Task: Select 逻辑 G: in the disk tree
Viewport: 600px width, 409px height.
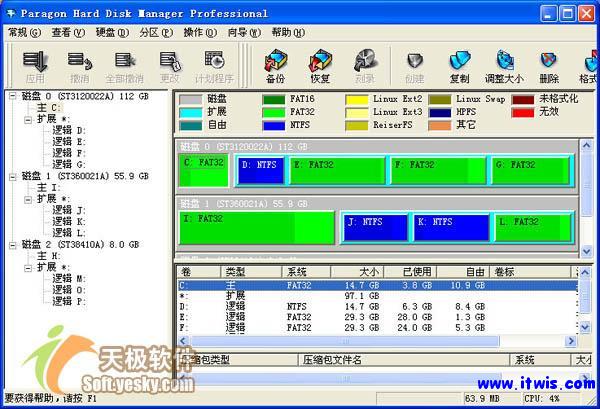Action: click(x=69, y=165)
